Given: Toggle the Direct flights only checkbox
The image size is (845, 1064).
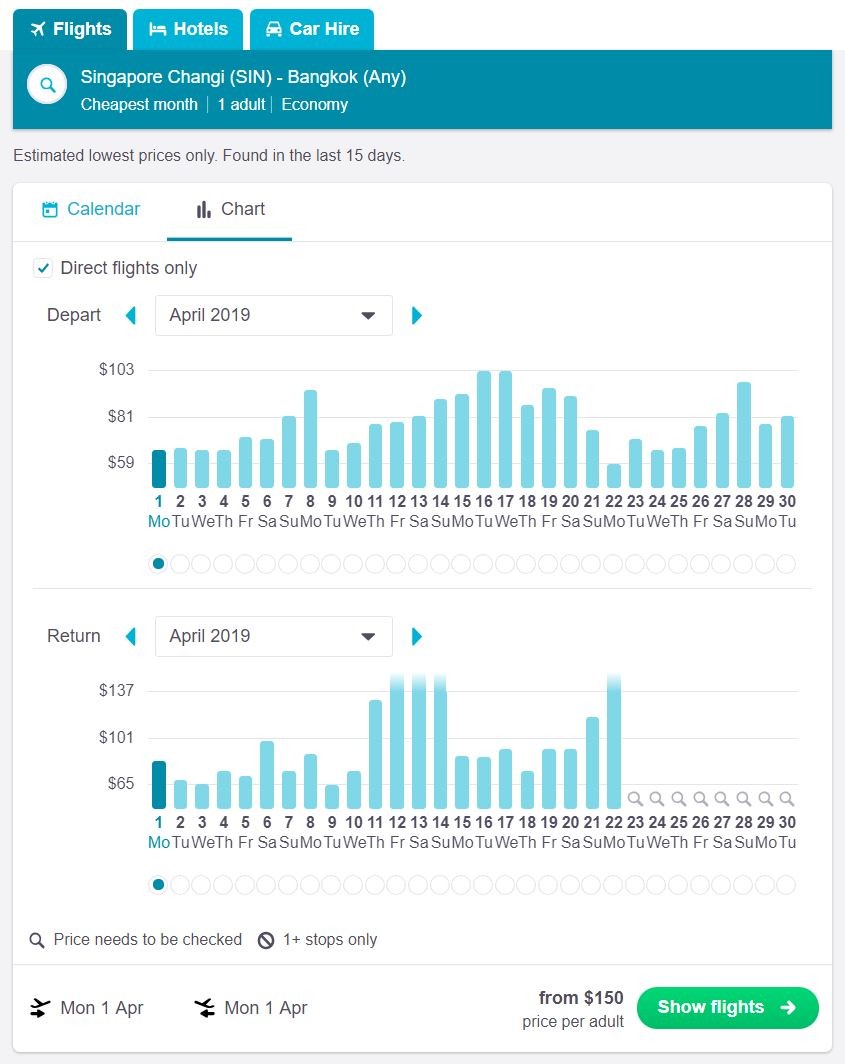Looking at the screenshot, I should (43, 268).
